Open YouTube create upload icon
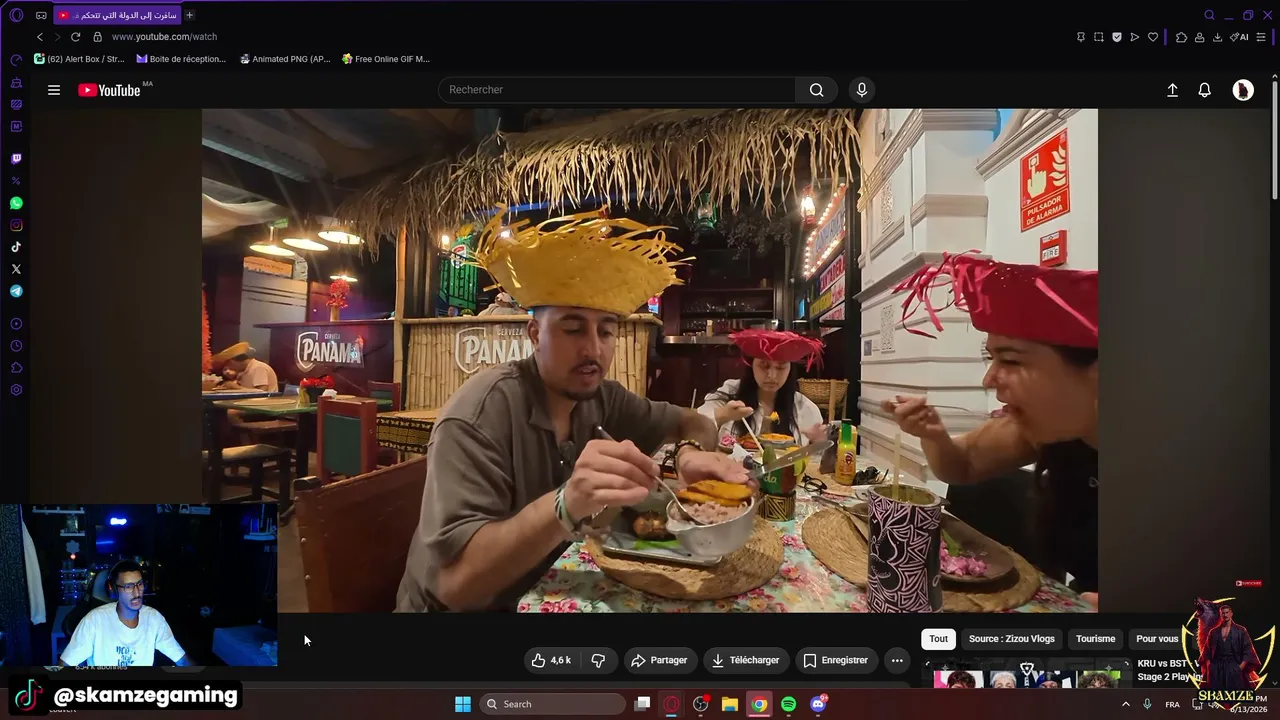 click(1172, 90)
